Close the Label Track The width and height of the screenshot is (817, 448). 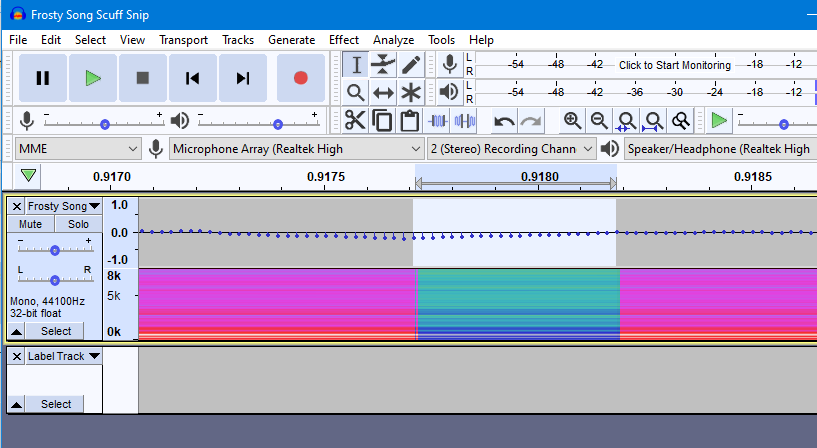(17, 356)
